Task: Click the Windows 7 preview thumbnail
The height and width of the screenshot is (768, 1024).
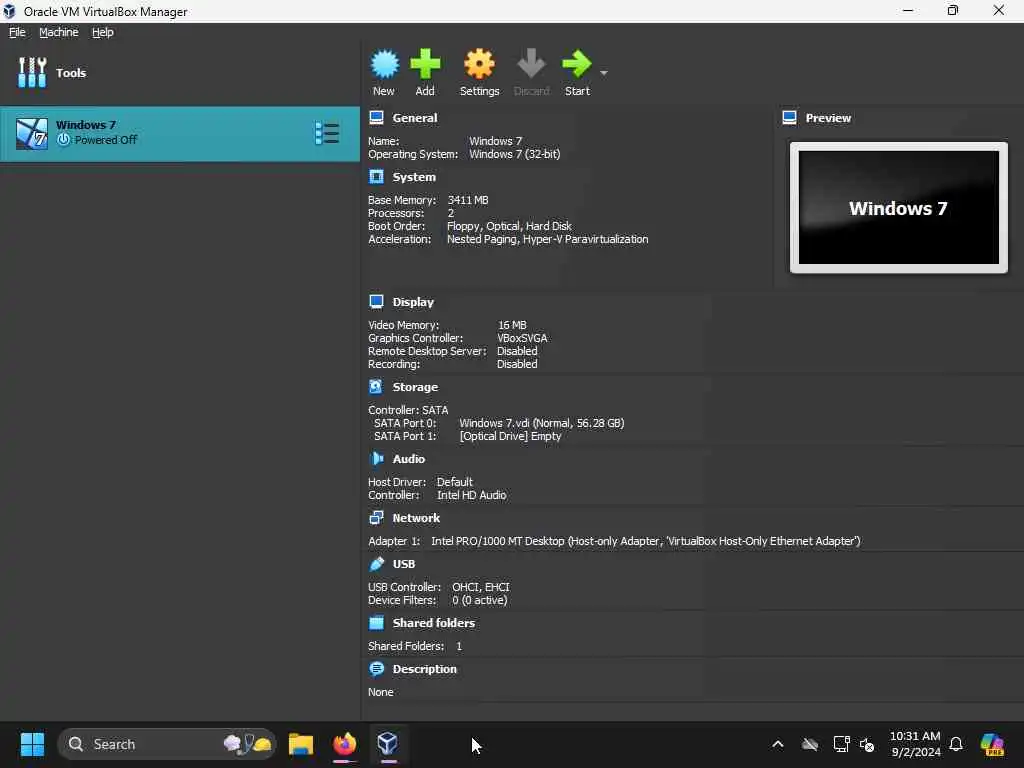Action: coord(899,208)
